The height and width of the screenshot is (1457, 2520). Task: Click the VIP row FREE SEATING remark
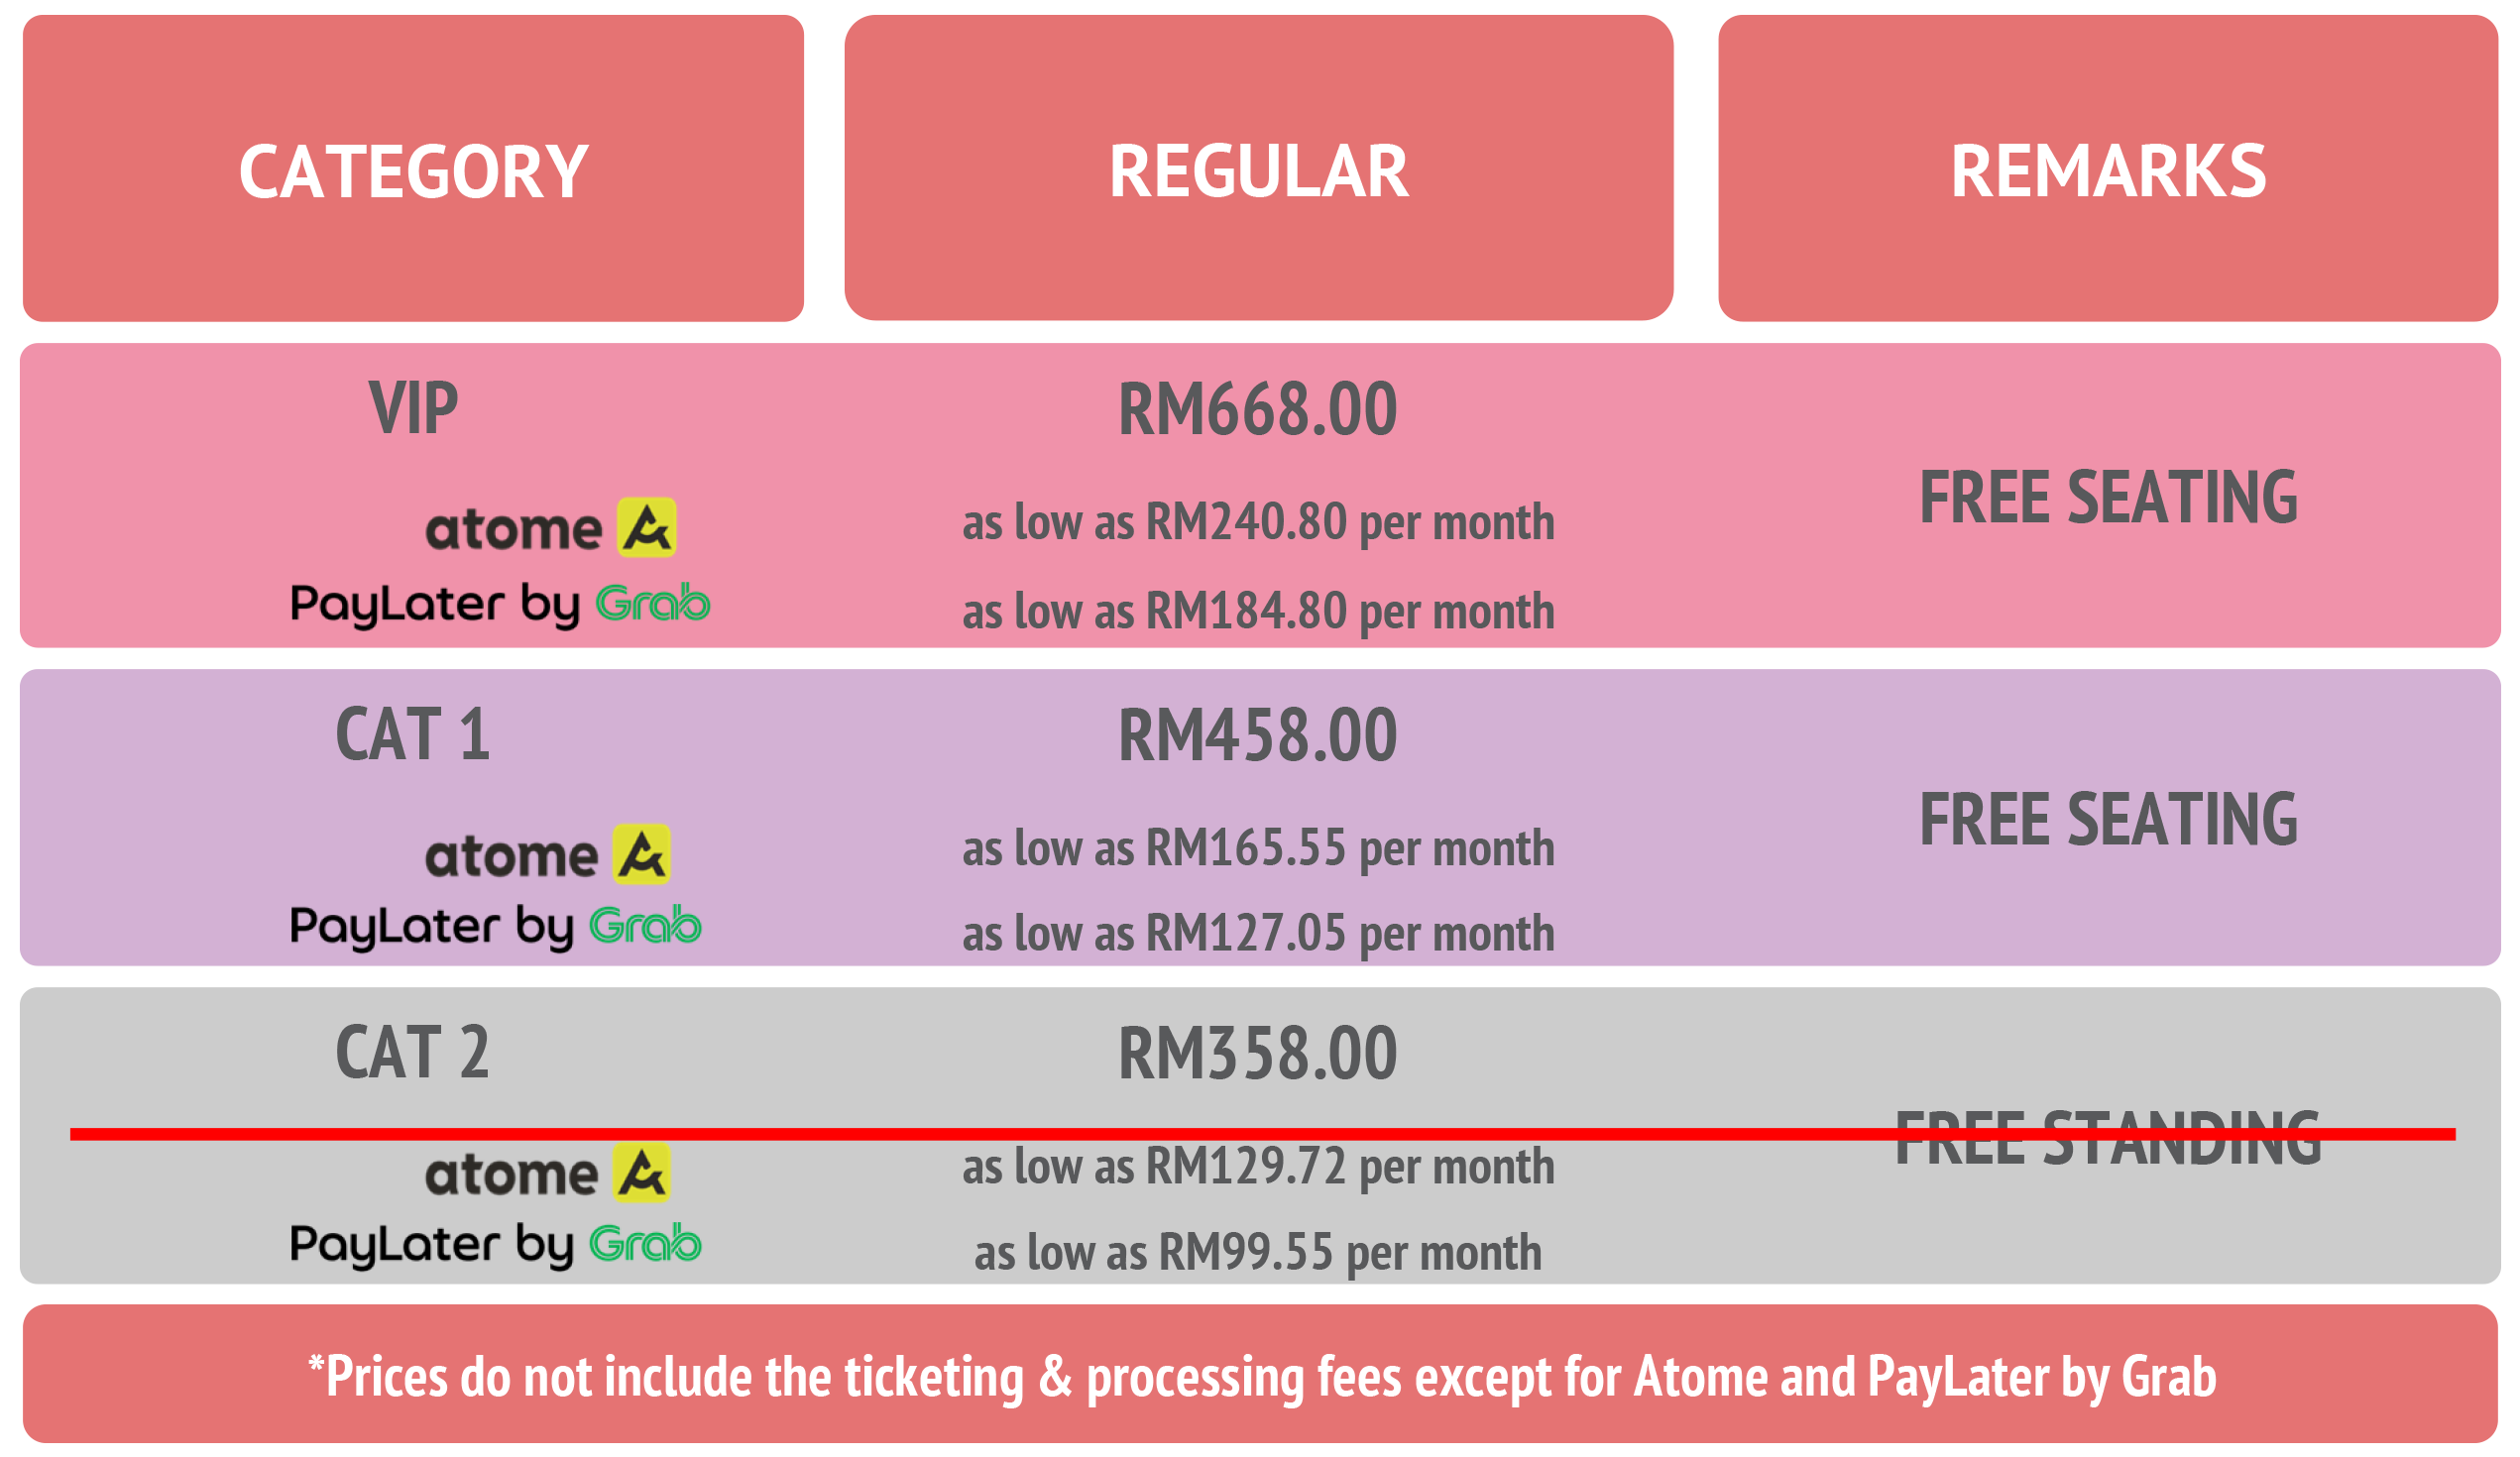click(2109, 497)
